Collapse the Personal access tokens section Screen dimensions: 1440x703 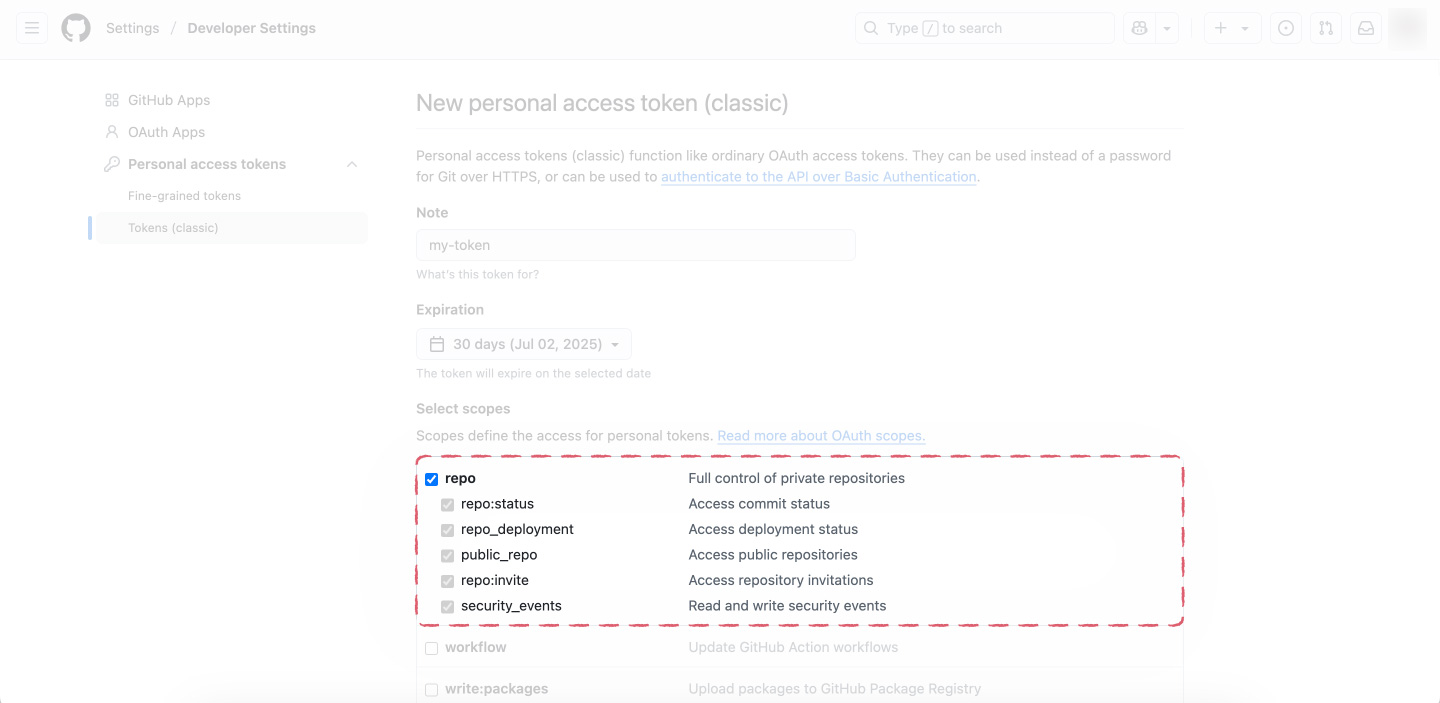click(351, 163)
